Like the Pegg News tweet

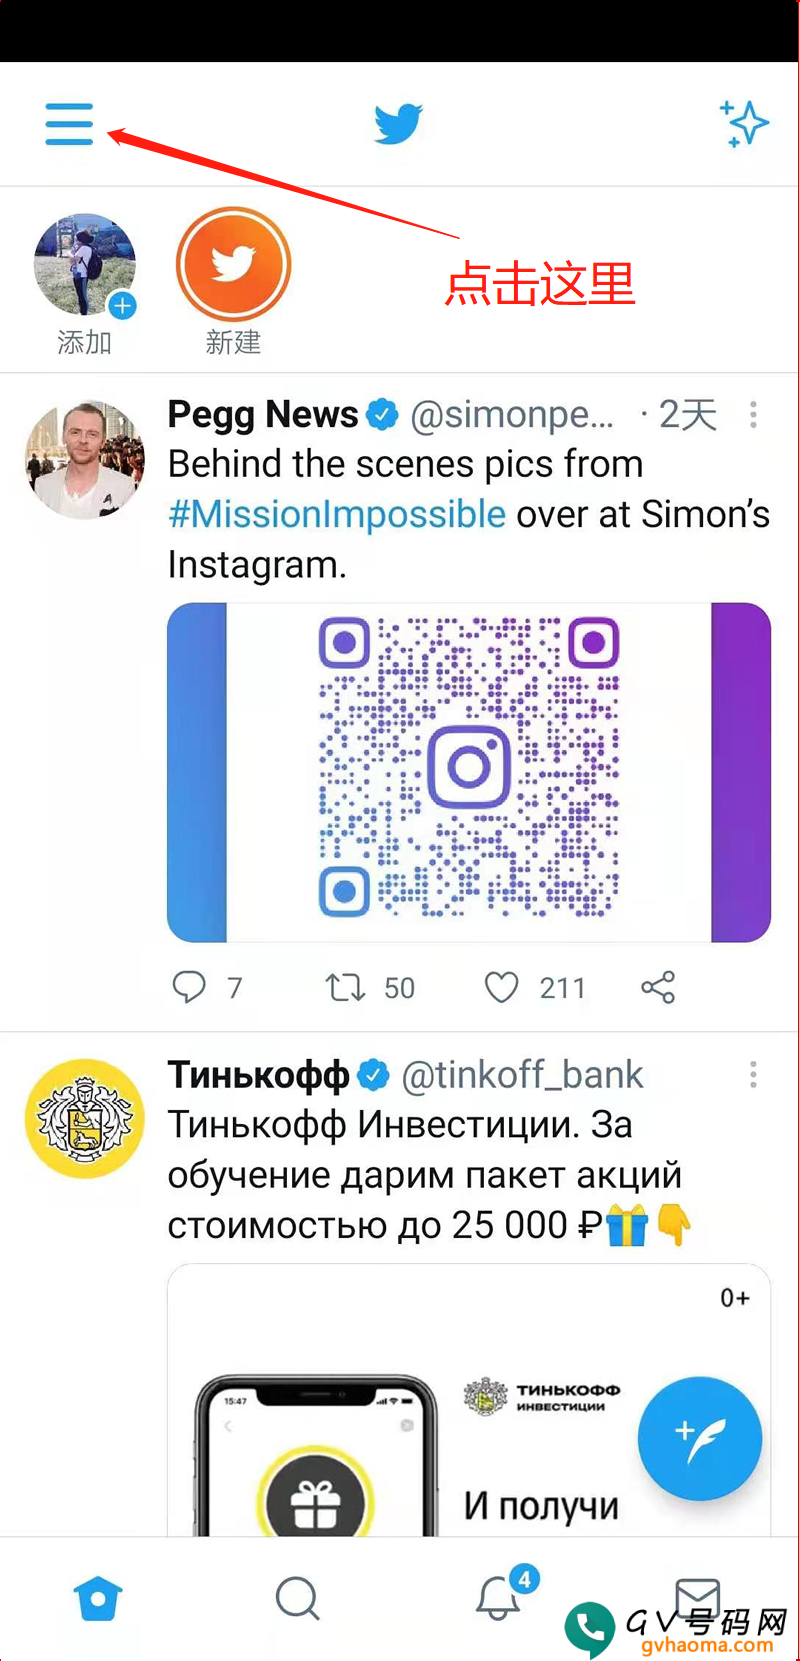(x=501, y=988)
